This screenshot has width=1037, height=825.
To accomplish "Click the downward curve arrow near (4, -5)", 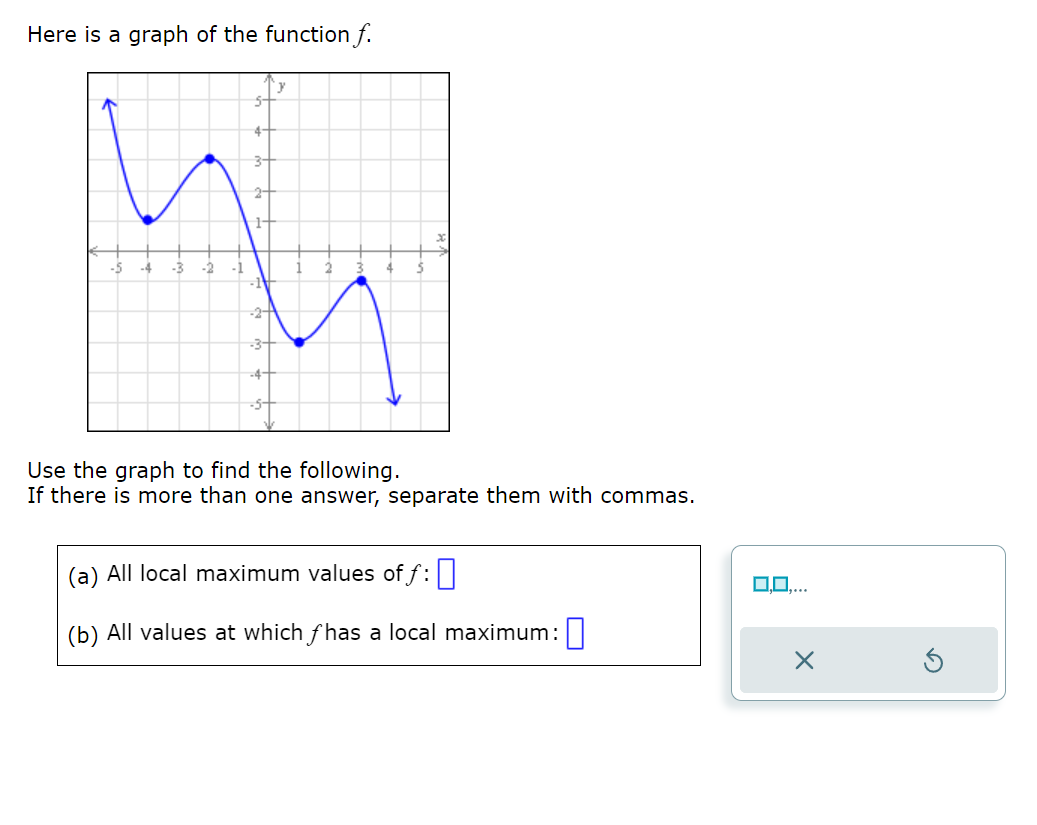I will [393, 398].
